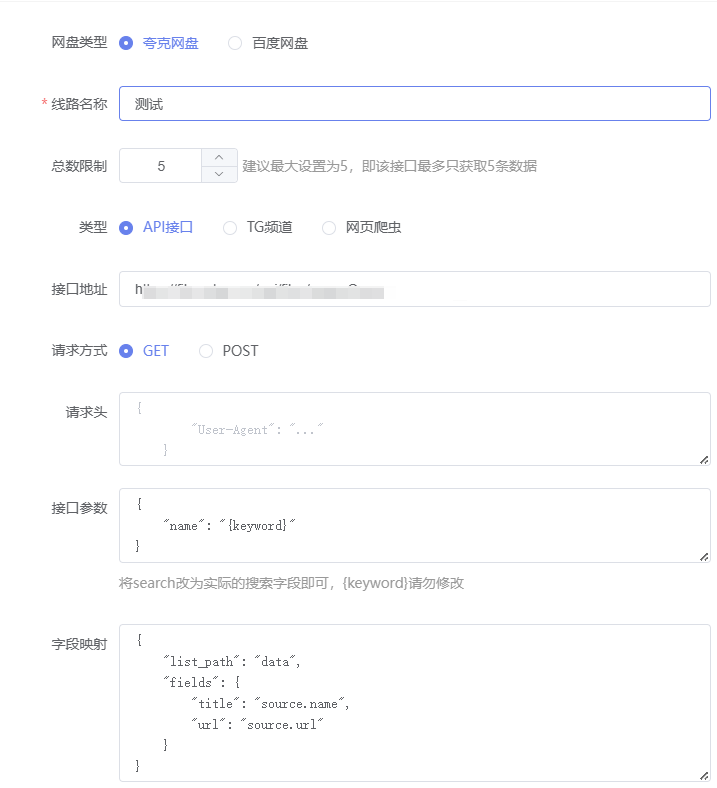
Task: Grab the 请求头 textarea resize handle
Action: 704,459
